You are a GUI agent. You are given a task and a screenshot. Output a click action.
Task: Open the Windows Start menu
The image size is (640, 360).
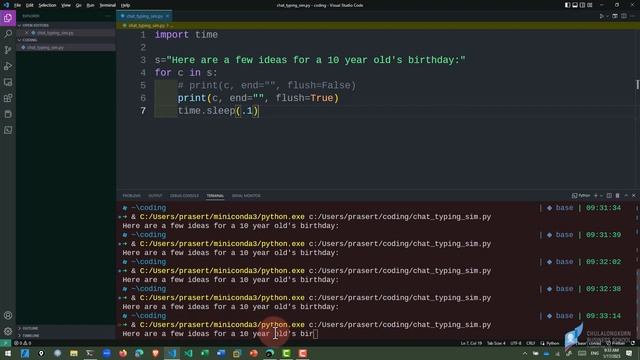(x=8, y=353)
